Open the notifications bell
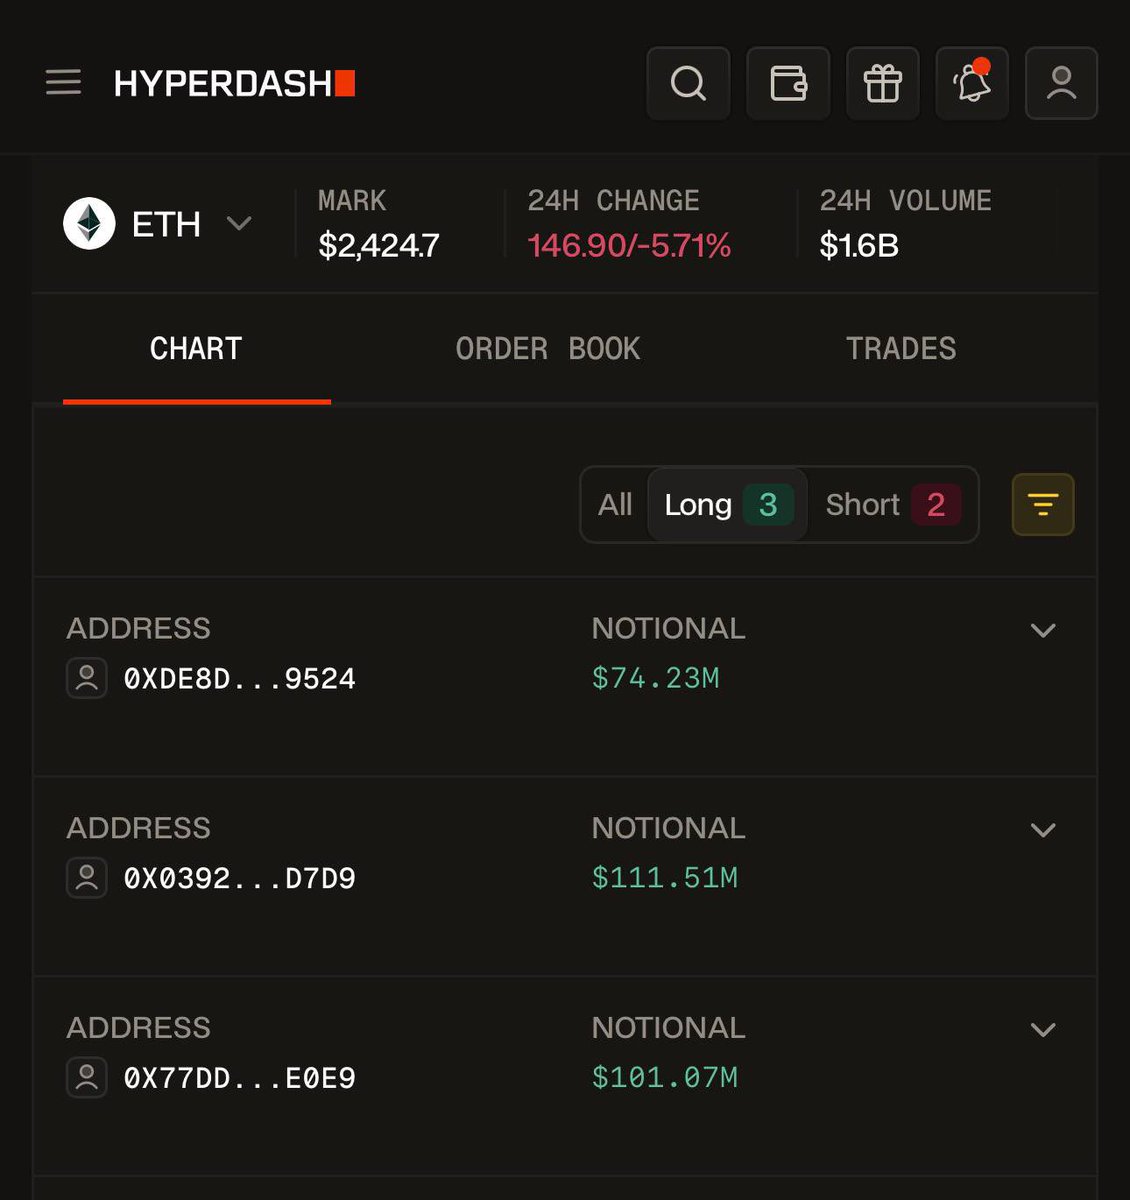The width and height of the screenshot is (1130, 1200). click(972, 83)
